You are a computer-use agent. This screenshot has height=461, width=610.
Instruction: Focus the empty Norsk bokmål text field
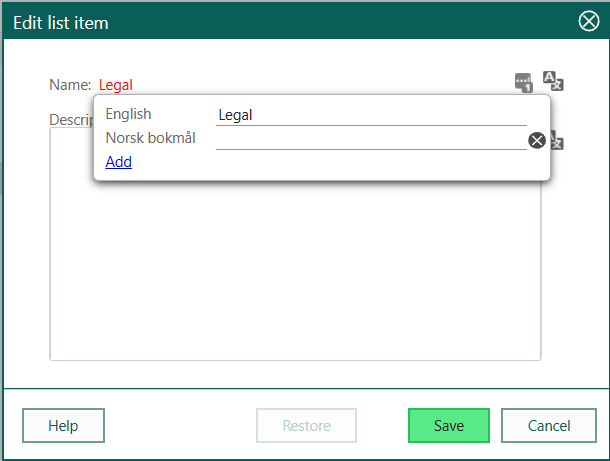[370, 139]
